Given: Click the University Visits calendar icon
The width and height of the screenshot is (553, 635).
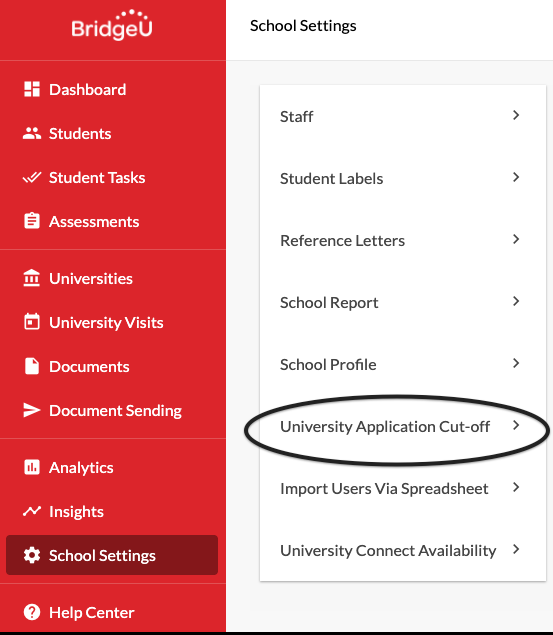Looking at the screenshot, I should [x=32, y=322].
